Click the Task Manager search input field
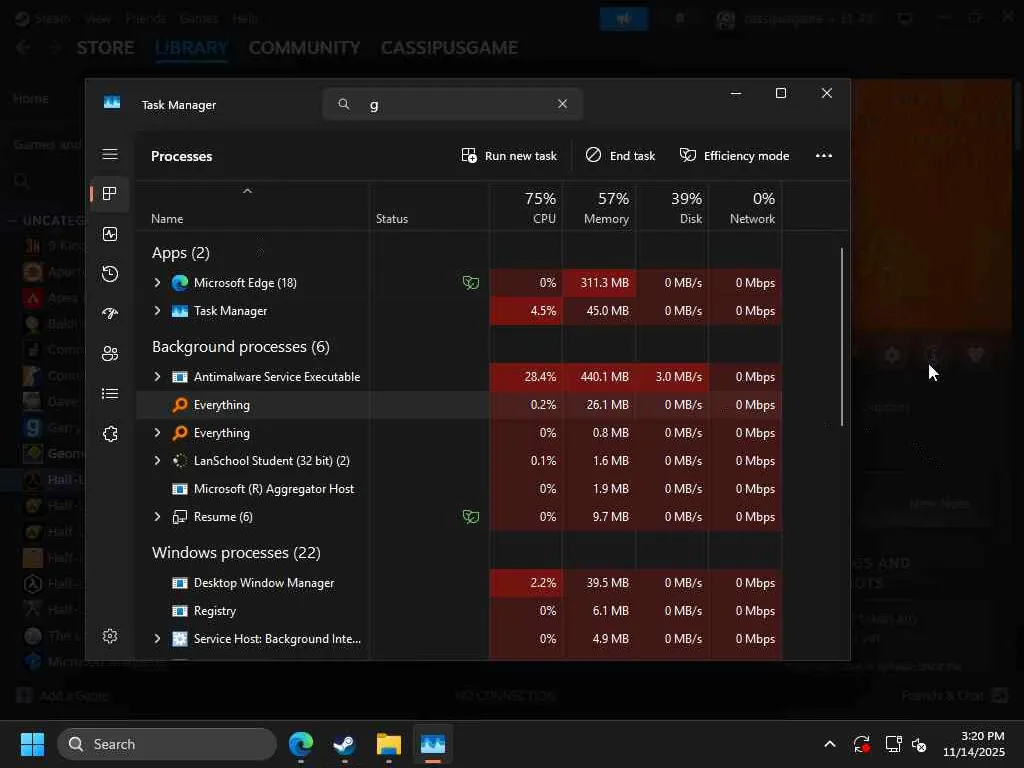 point(453,104)
